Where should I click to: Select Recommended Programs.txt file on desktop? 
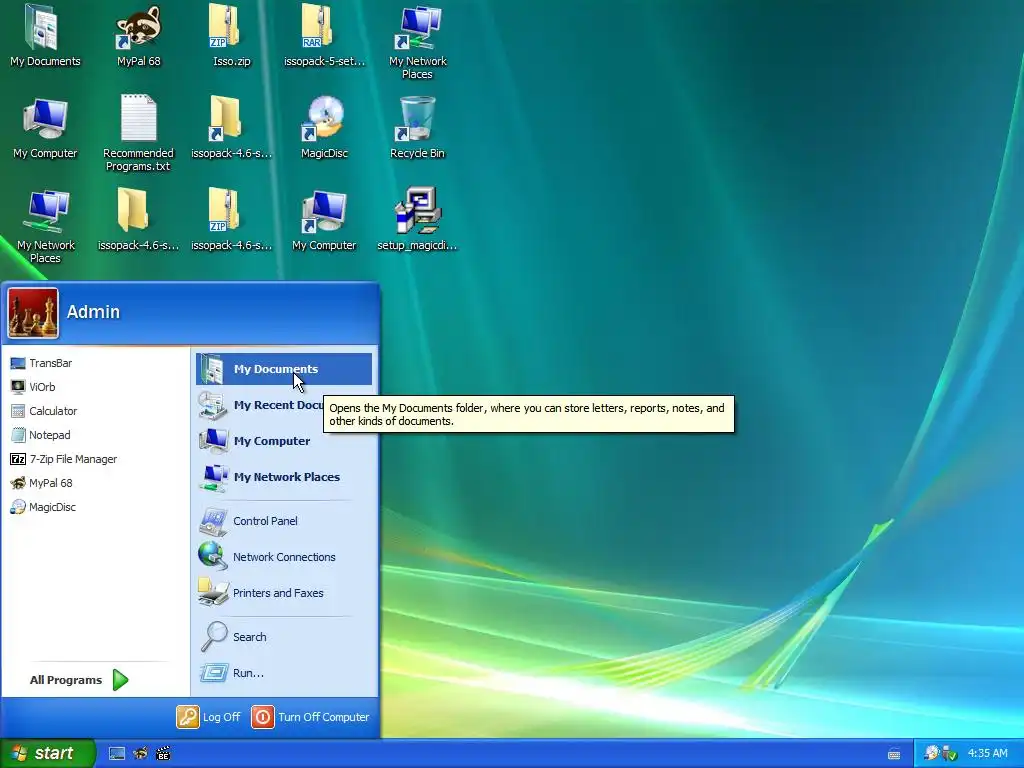[x=138, y=134]
